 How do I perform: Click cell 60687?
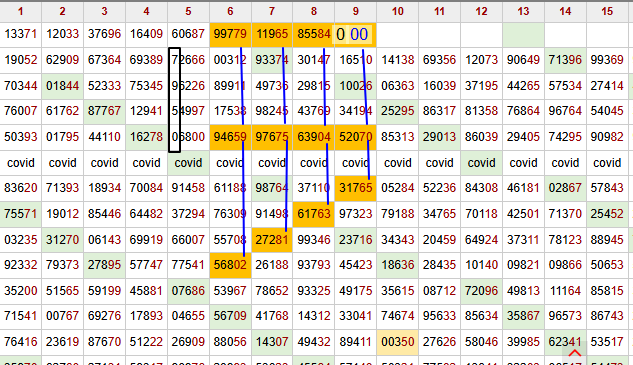click(188, 34)
